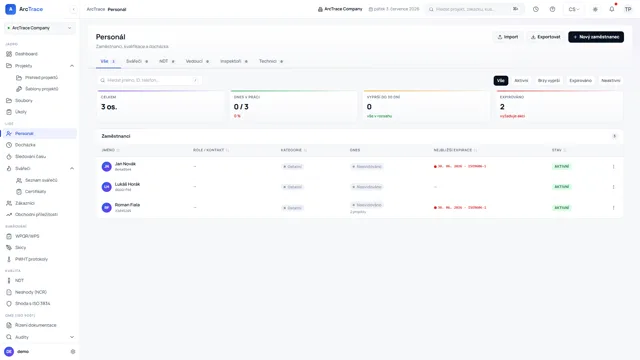Open Sledování času time tracking
The height and width of the screenshot is (360, 640).
[30, 156]
